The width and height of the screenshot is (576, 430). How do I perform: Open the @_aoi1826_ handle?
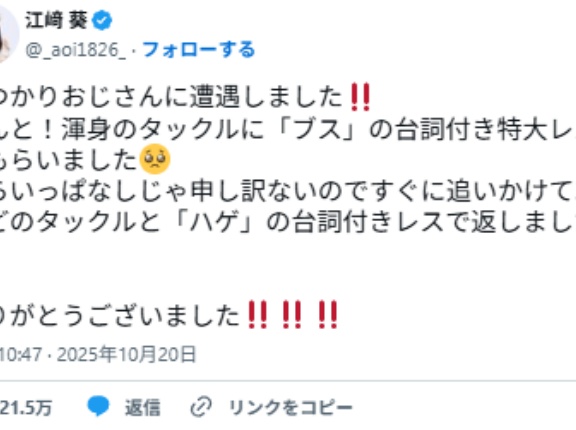click(x=76, y=50)
